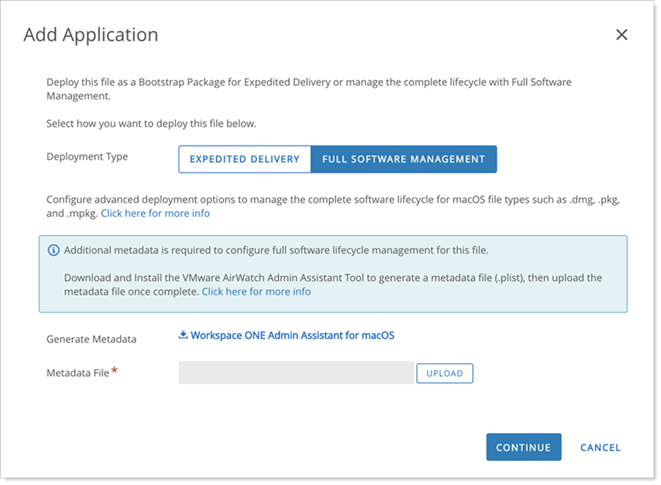Open more info link inside blue notice box

256,292
